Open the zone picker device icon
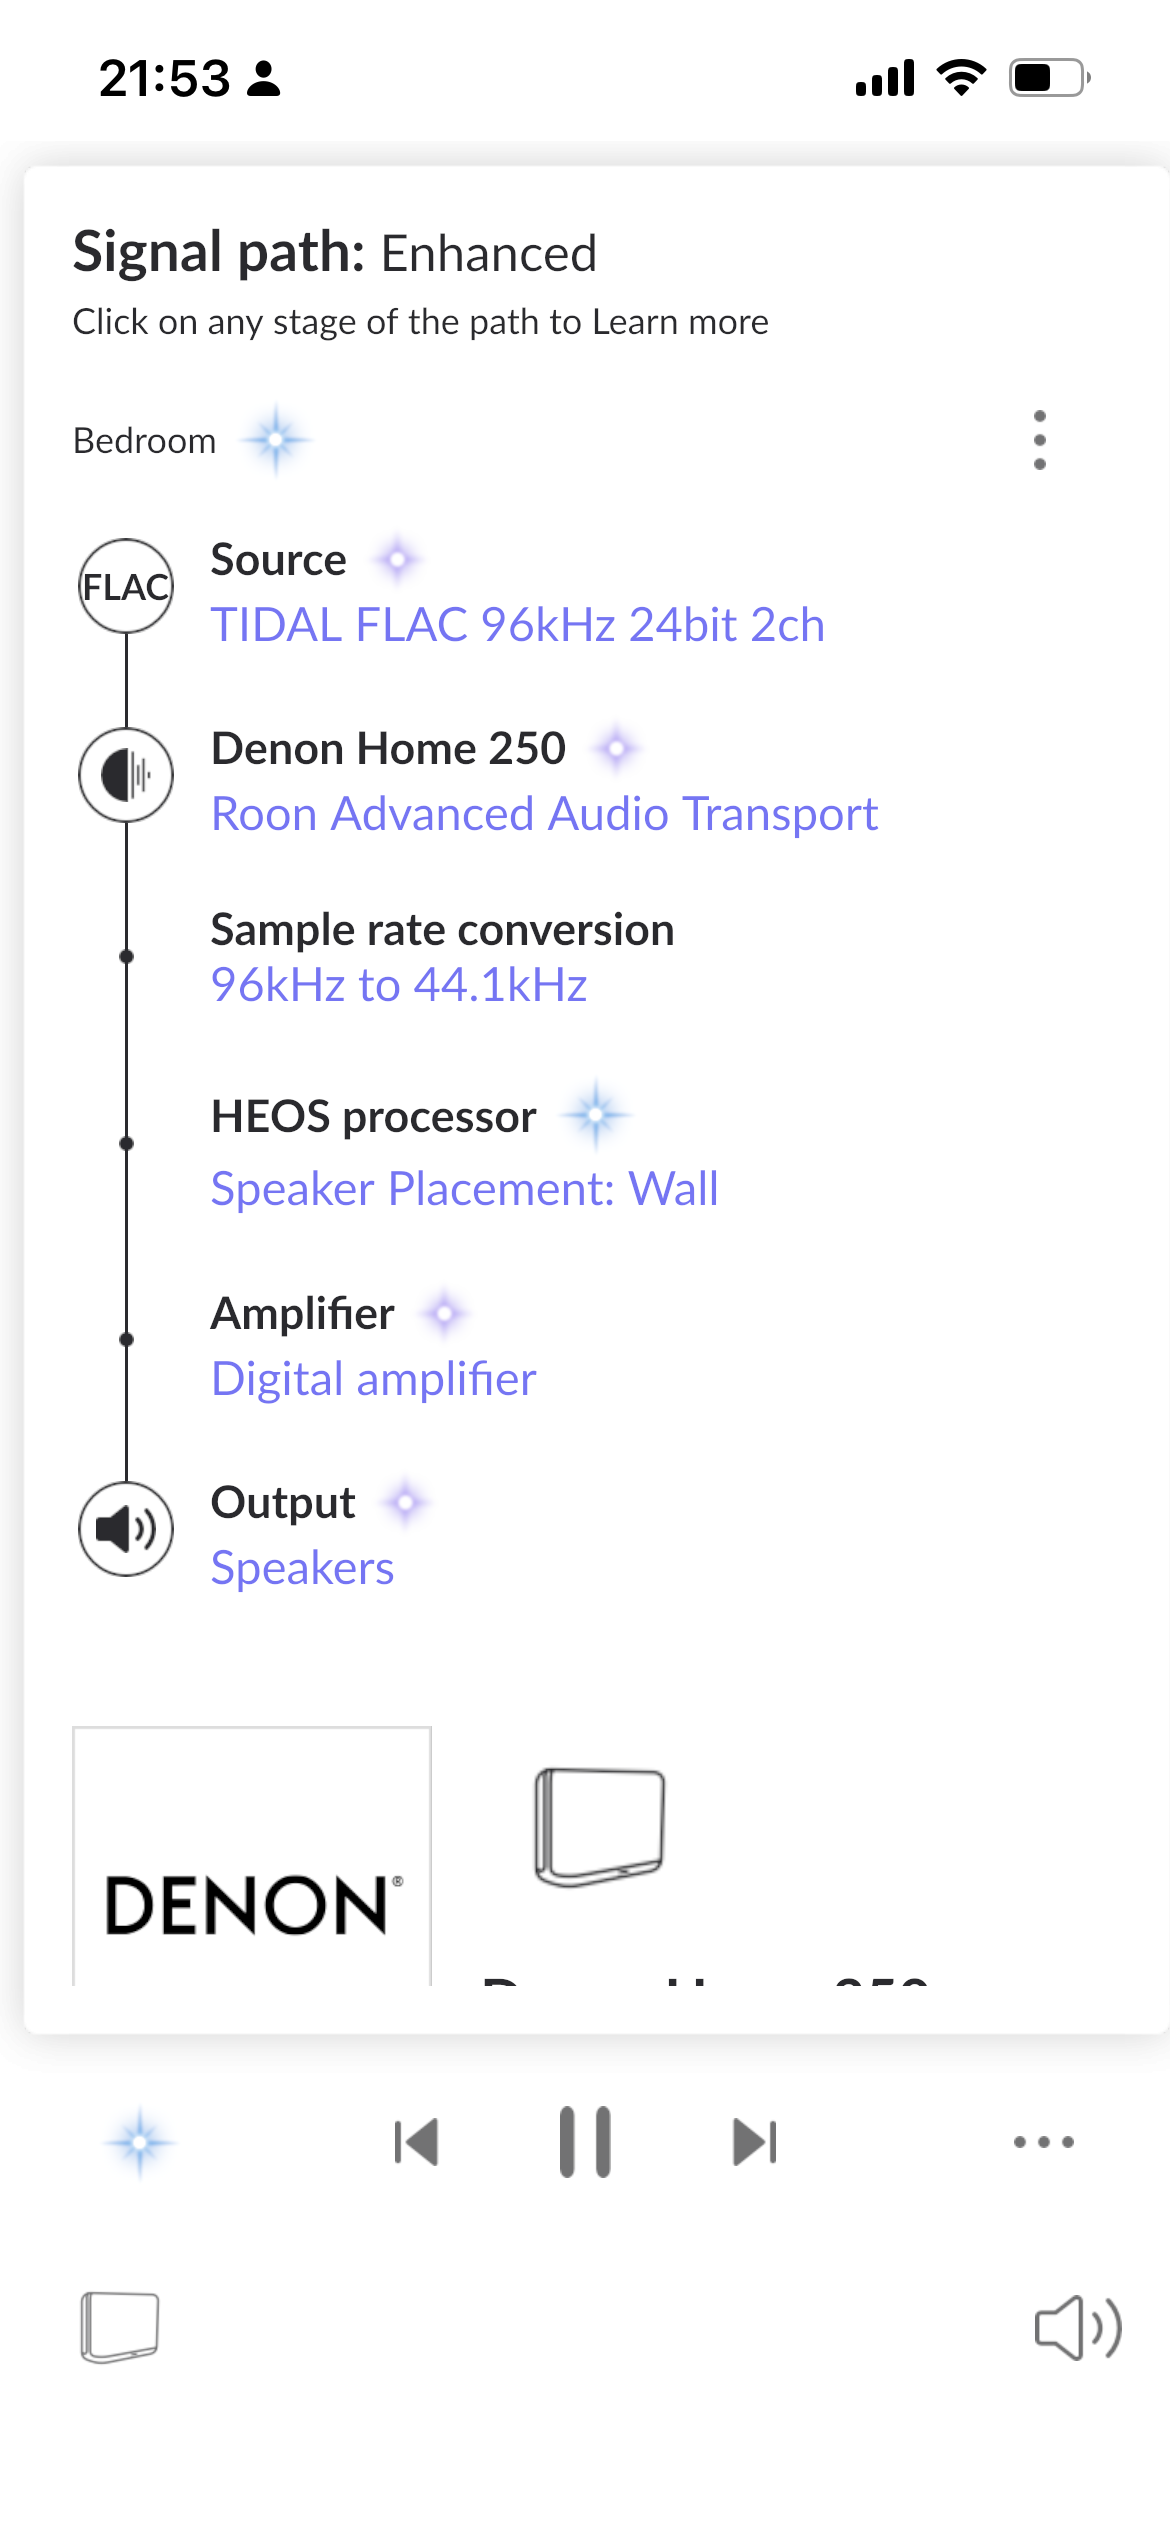 tap(120, 2327)
